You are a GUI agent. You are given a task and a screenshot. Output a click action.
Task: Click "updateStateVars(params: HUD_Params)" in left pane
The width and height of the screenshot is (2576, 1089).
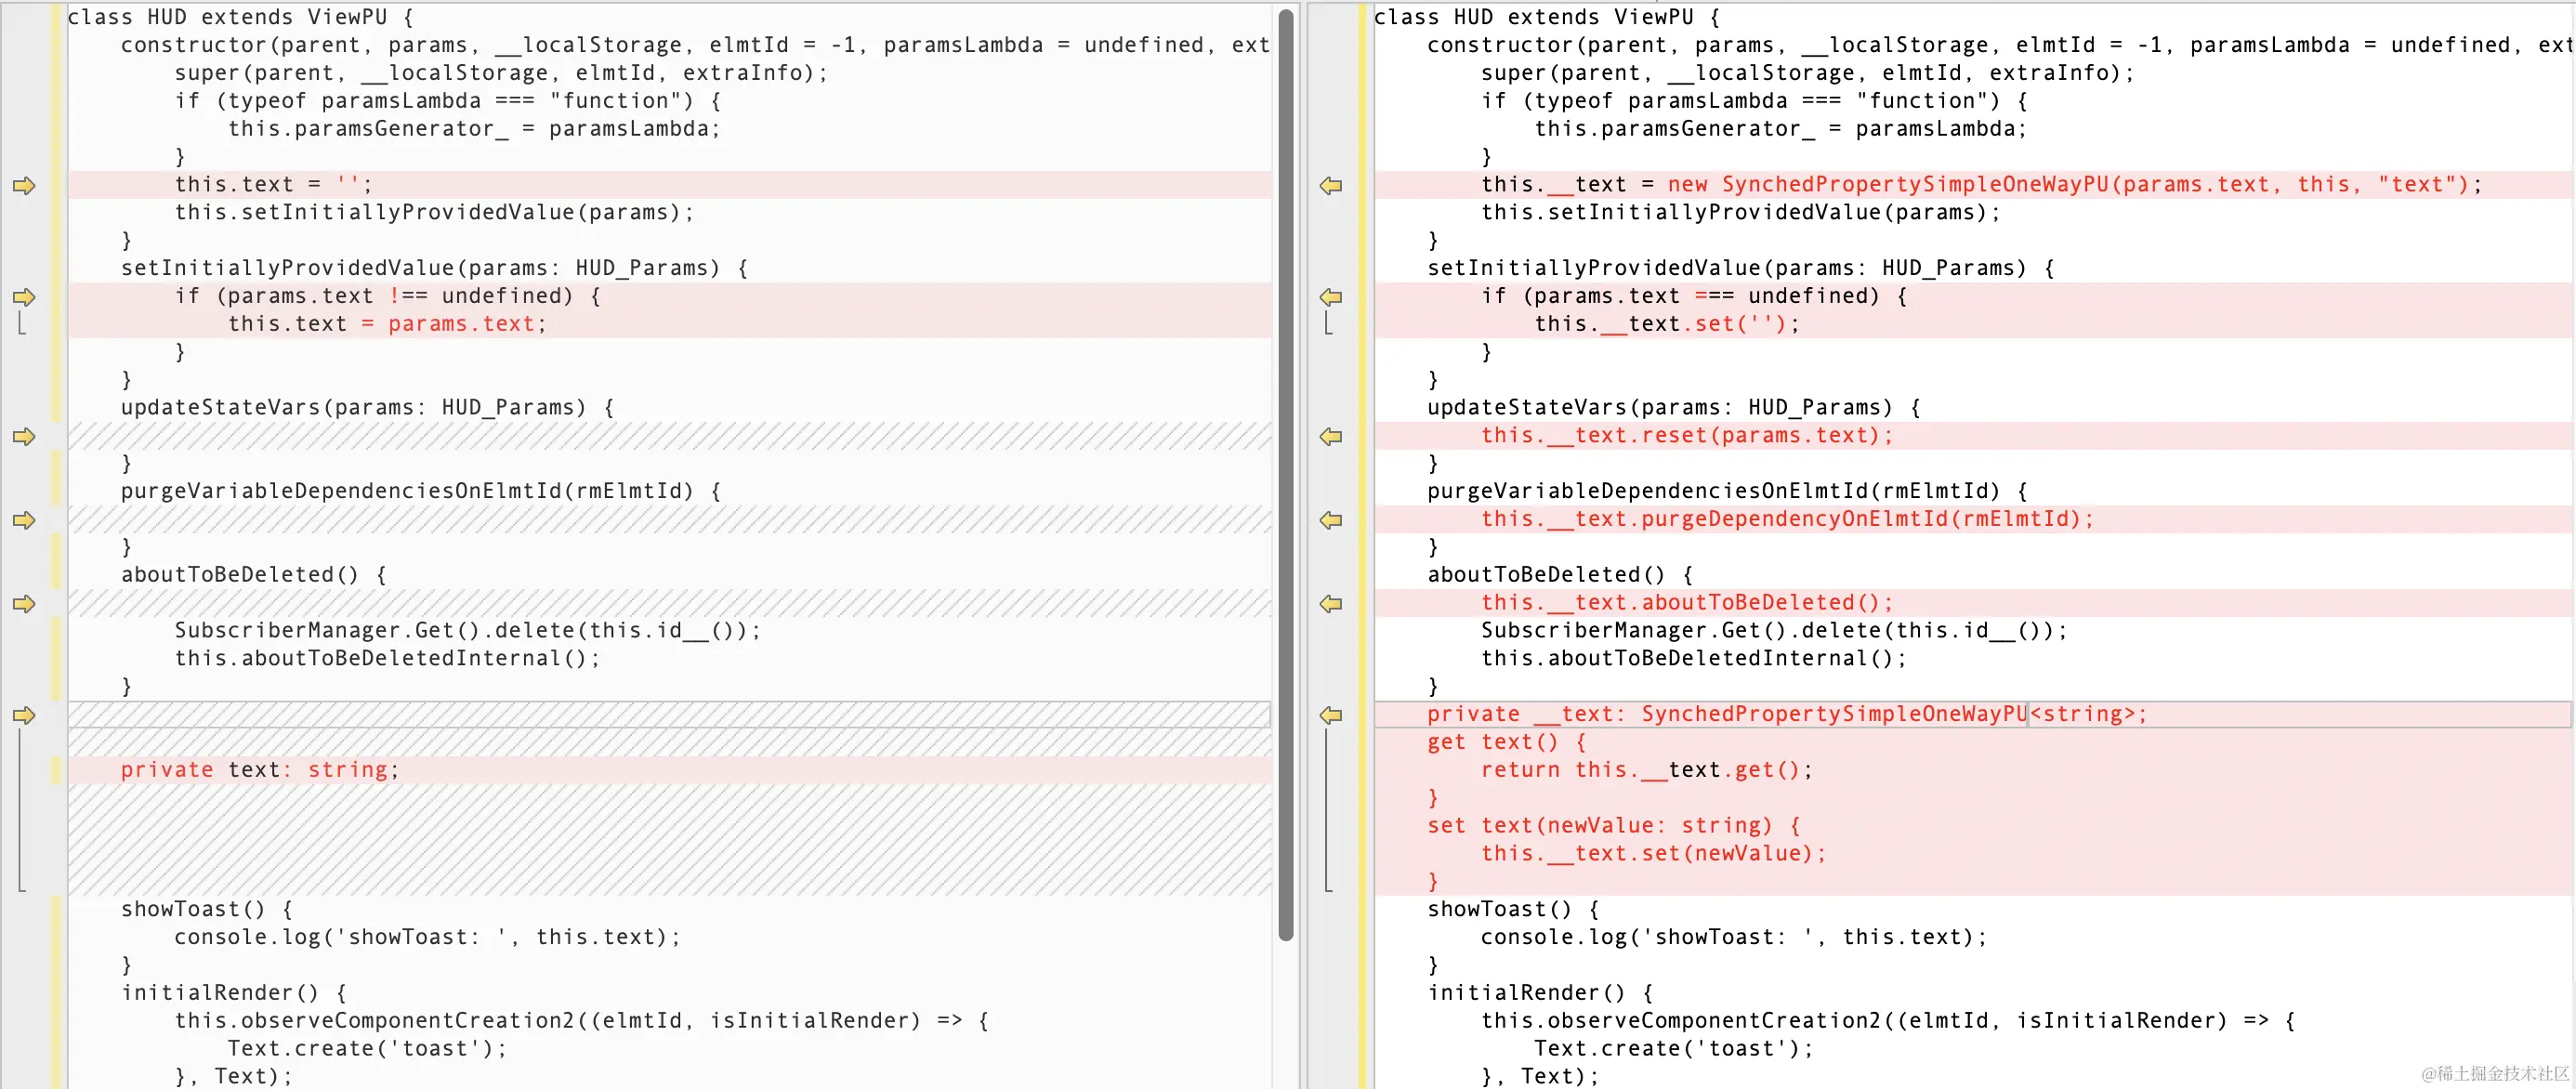click(367, 408)
